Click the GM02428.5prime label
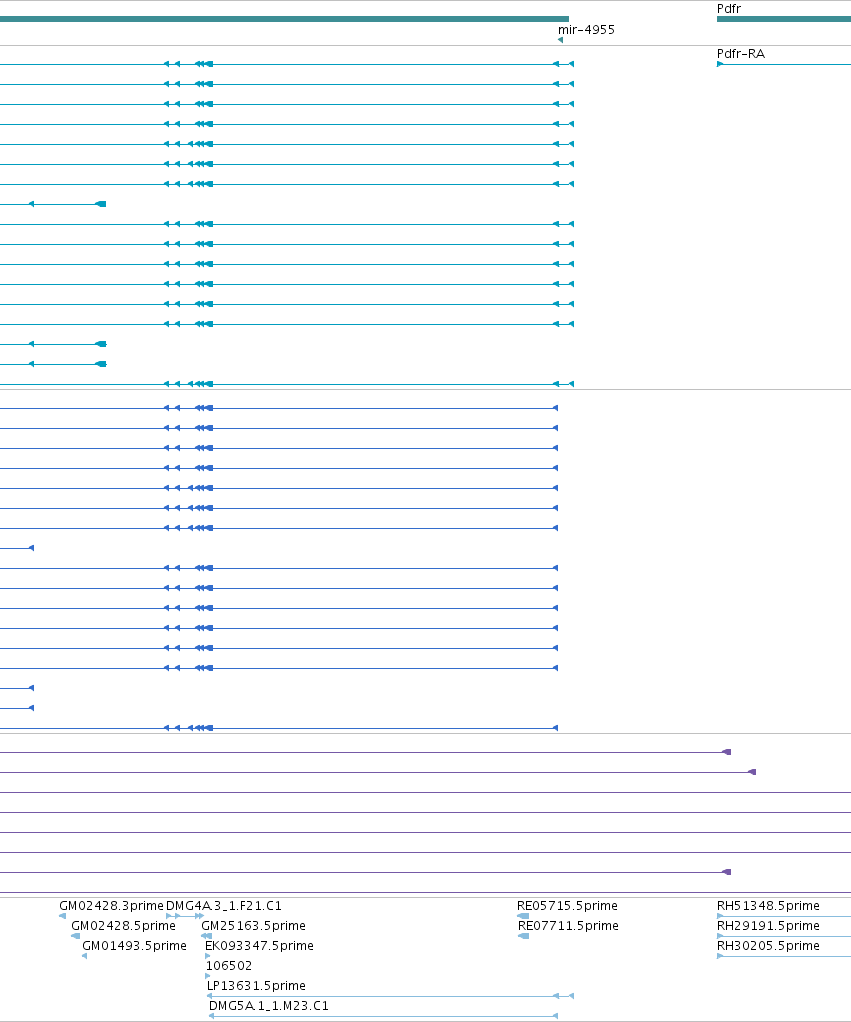 tap(123, 926)
